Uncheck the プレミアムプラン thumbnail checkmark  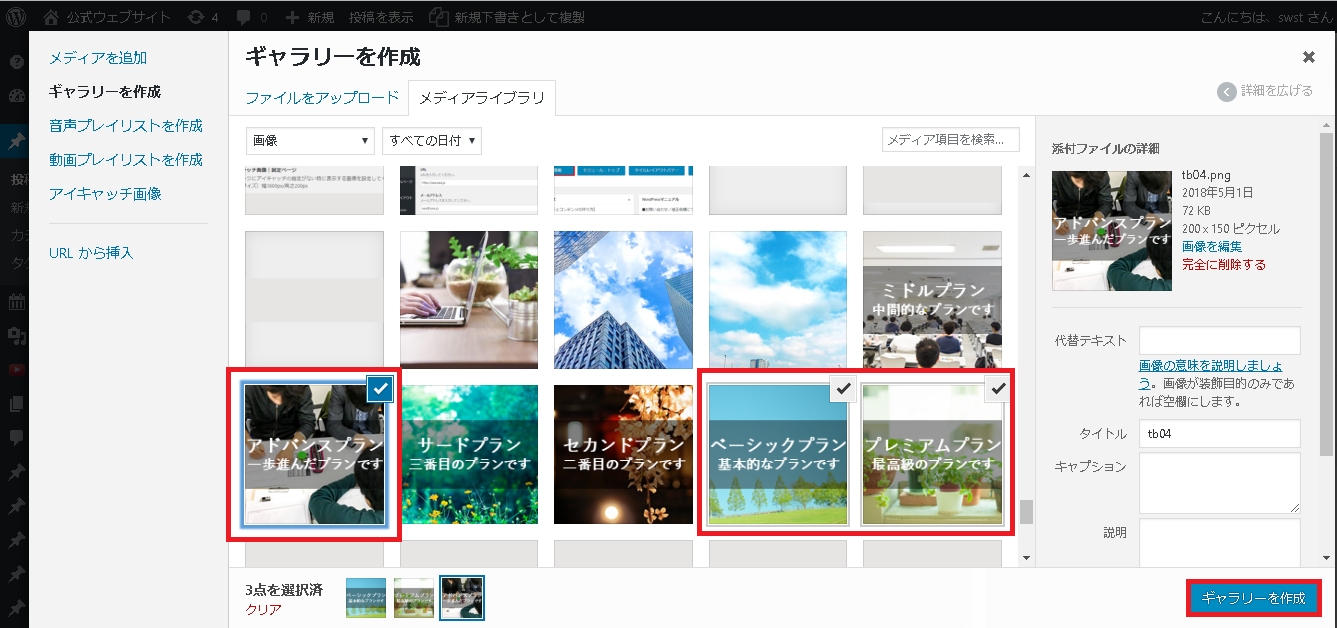(997, 389)
